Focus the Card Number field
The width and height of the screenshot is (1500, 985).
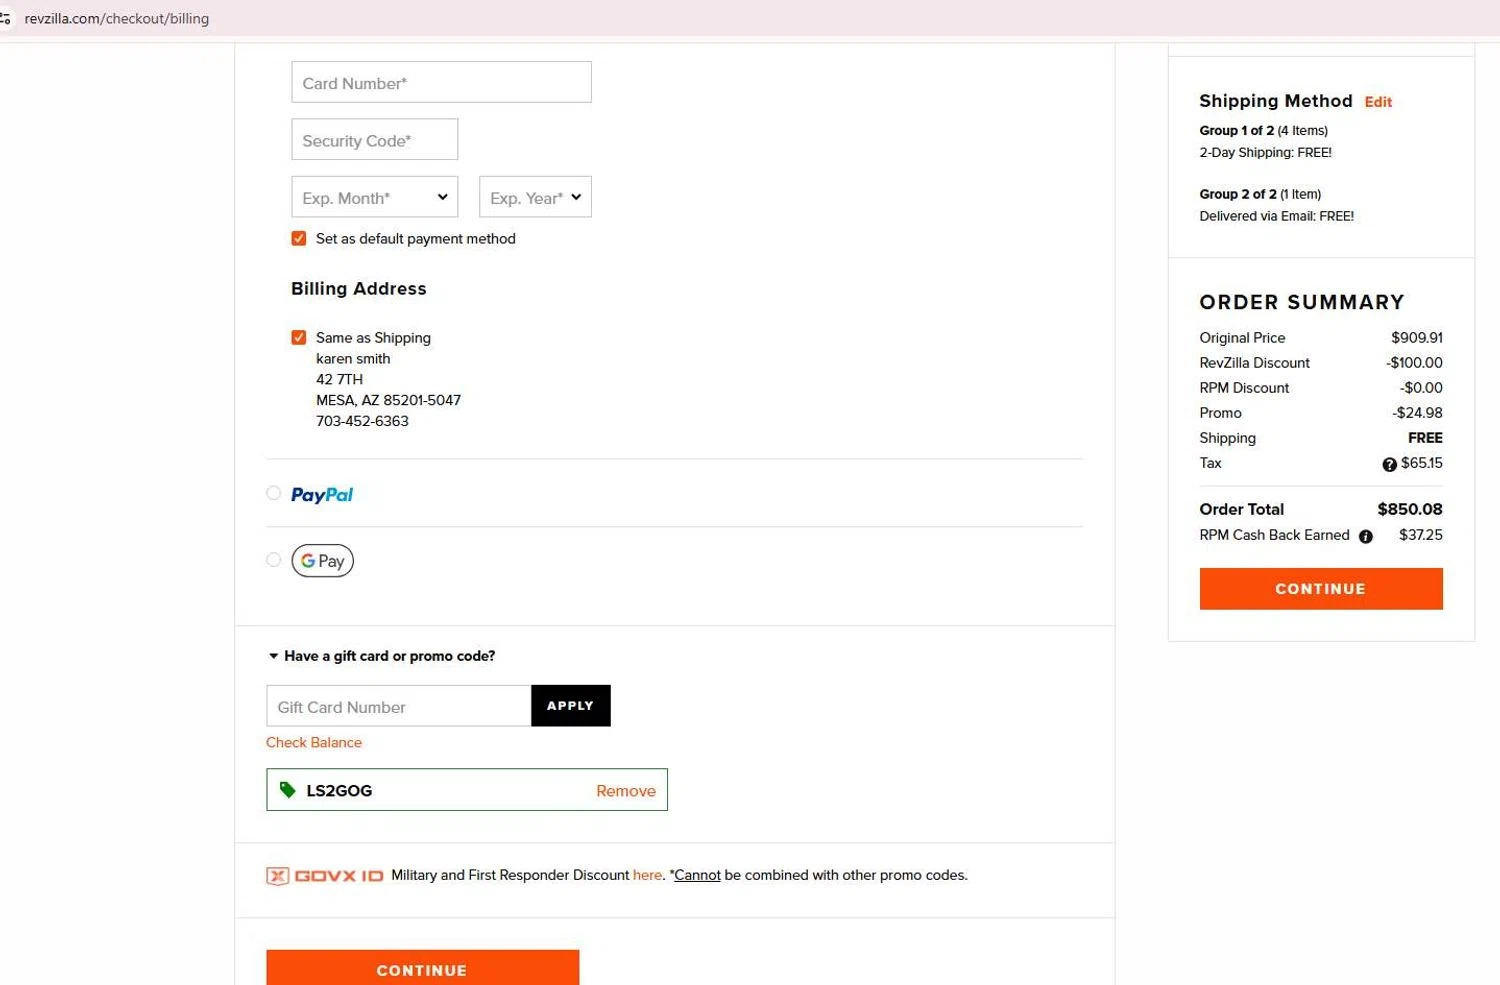tap(441, 82)
